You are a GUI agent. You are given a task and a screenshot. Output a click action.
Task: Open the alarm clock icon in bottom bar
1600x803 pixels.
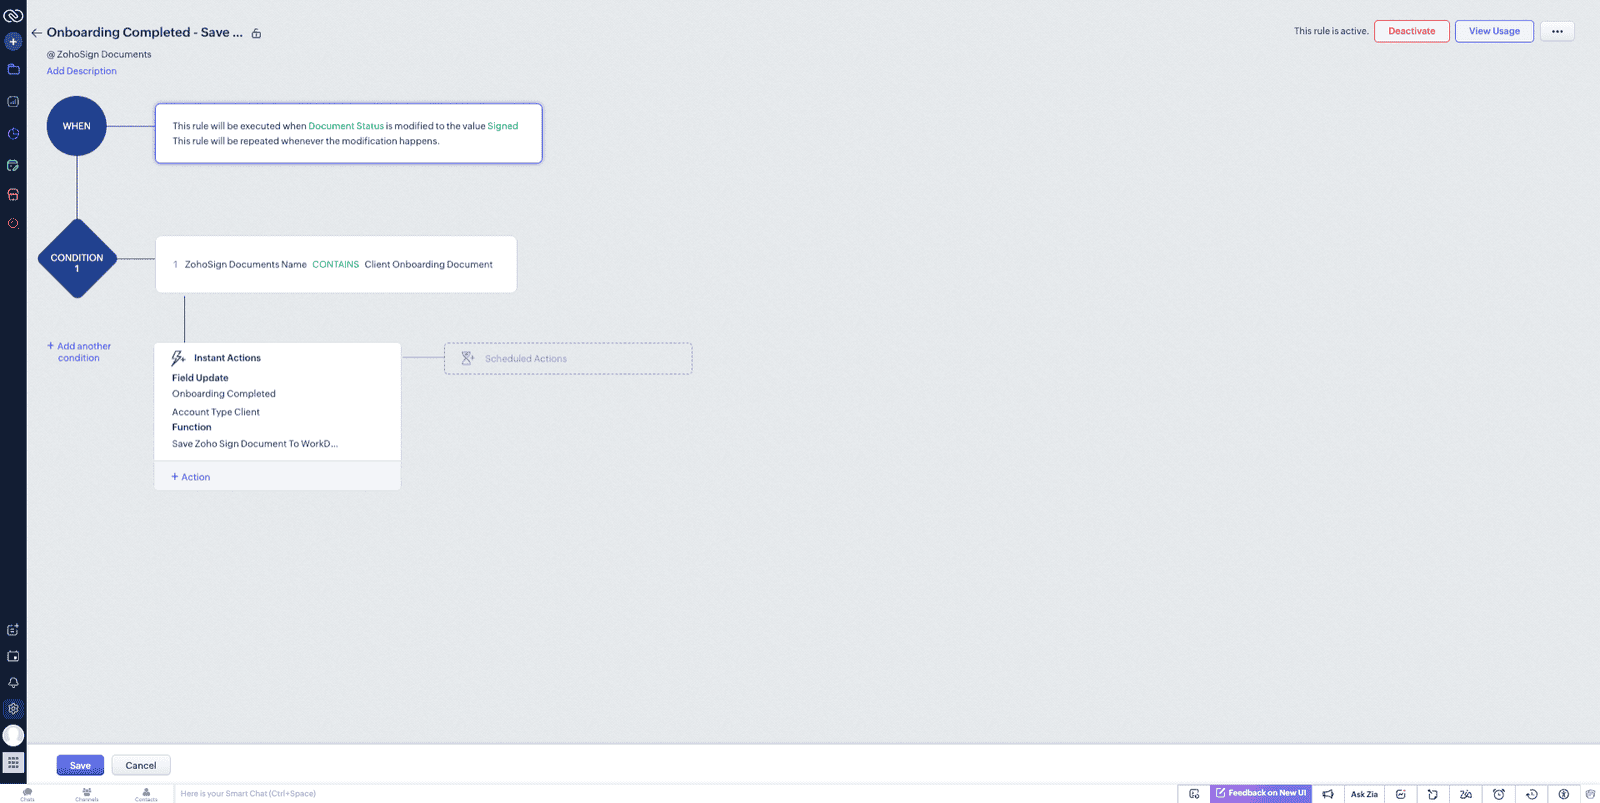(x=1498, y=794)
